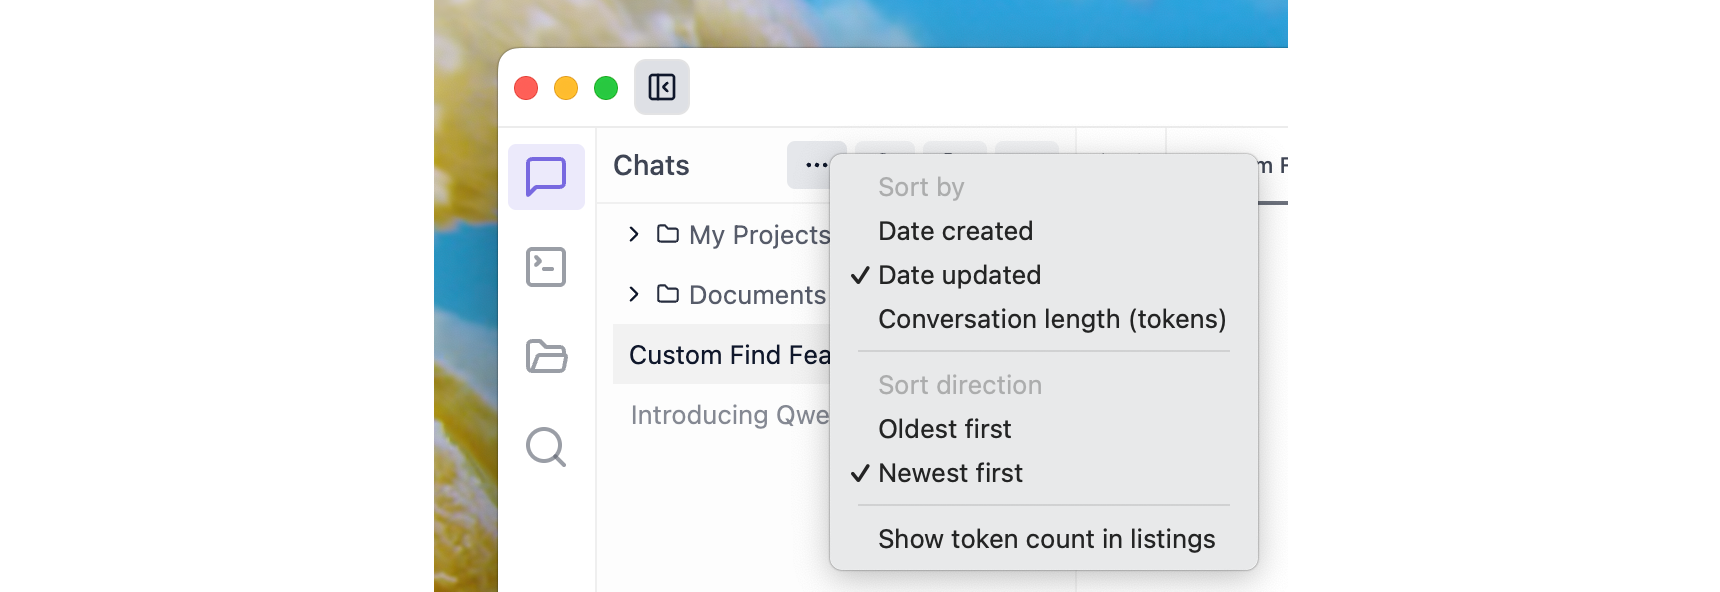The image size is (1720, 592).
Task: Click the green fullscreen window button
Action: coord(606,88)
